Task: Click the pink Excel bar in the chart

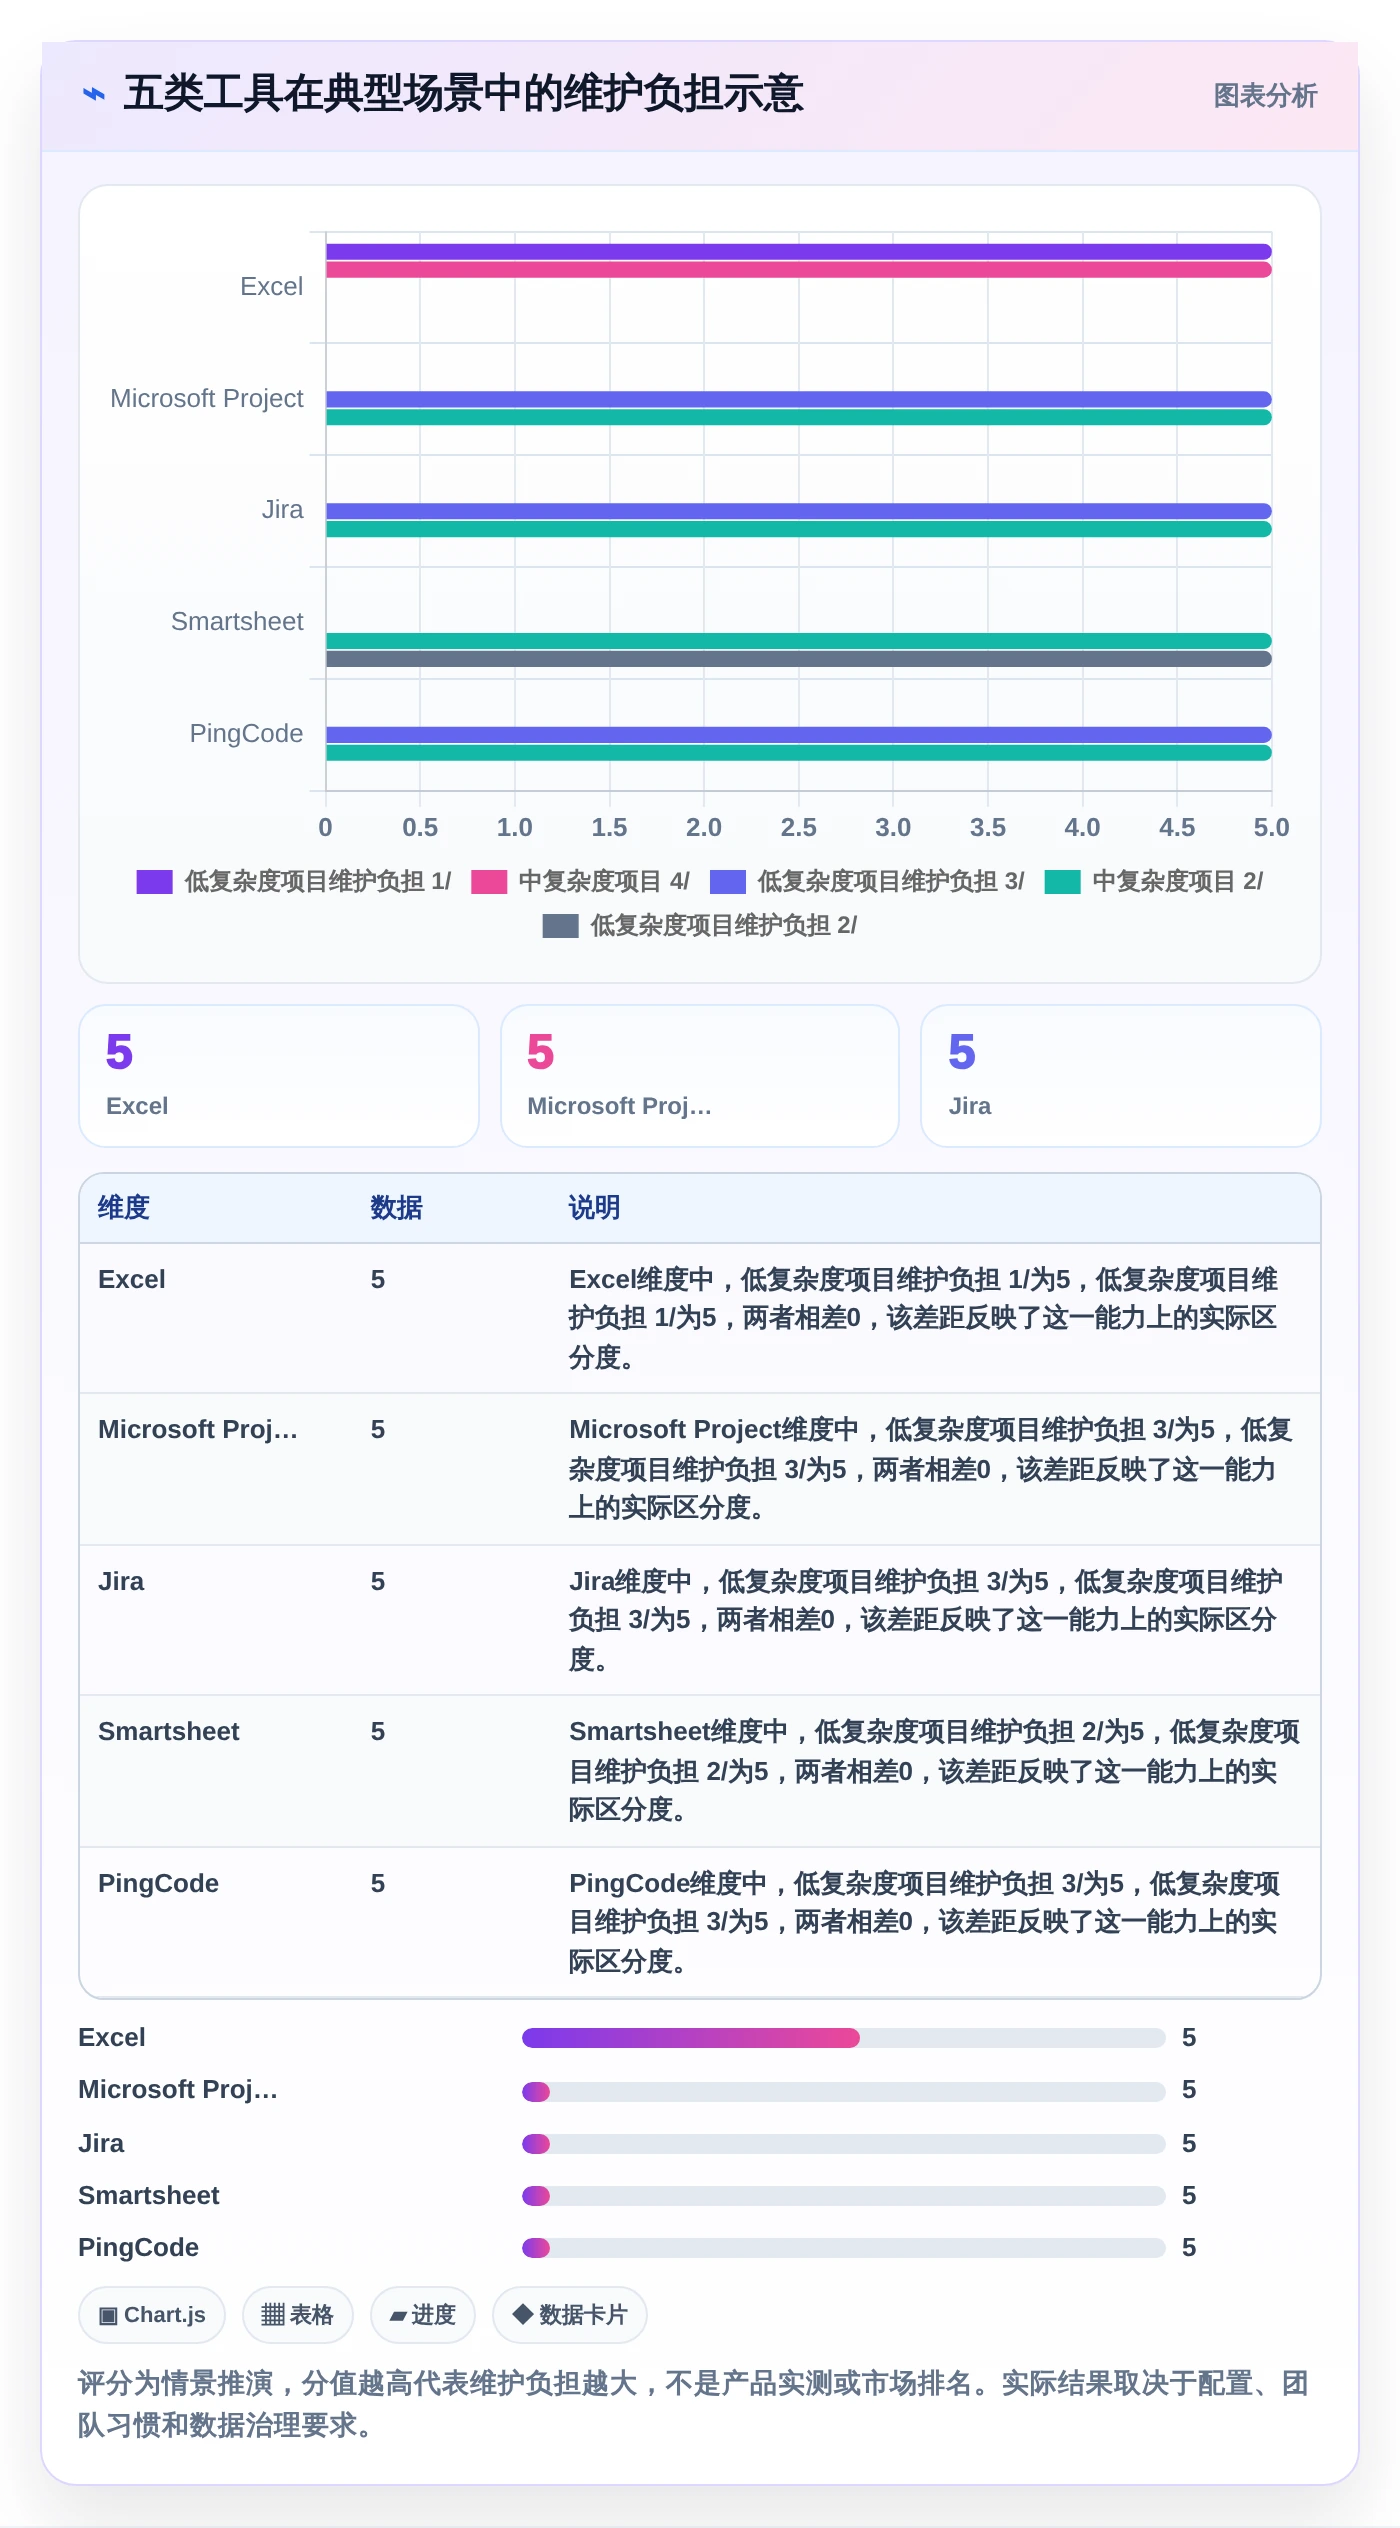Action: coord(798,270)
